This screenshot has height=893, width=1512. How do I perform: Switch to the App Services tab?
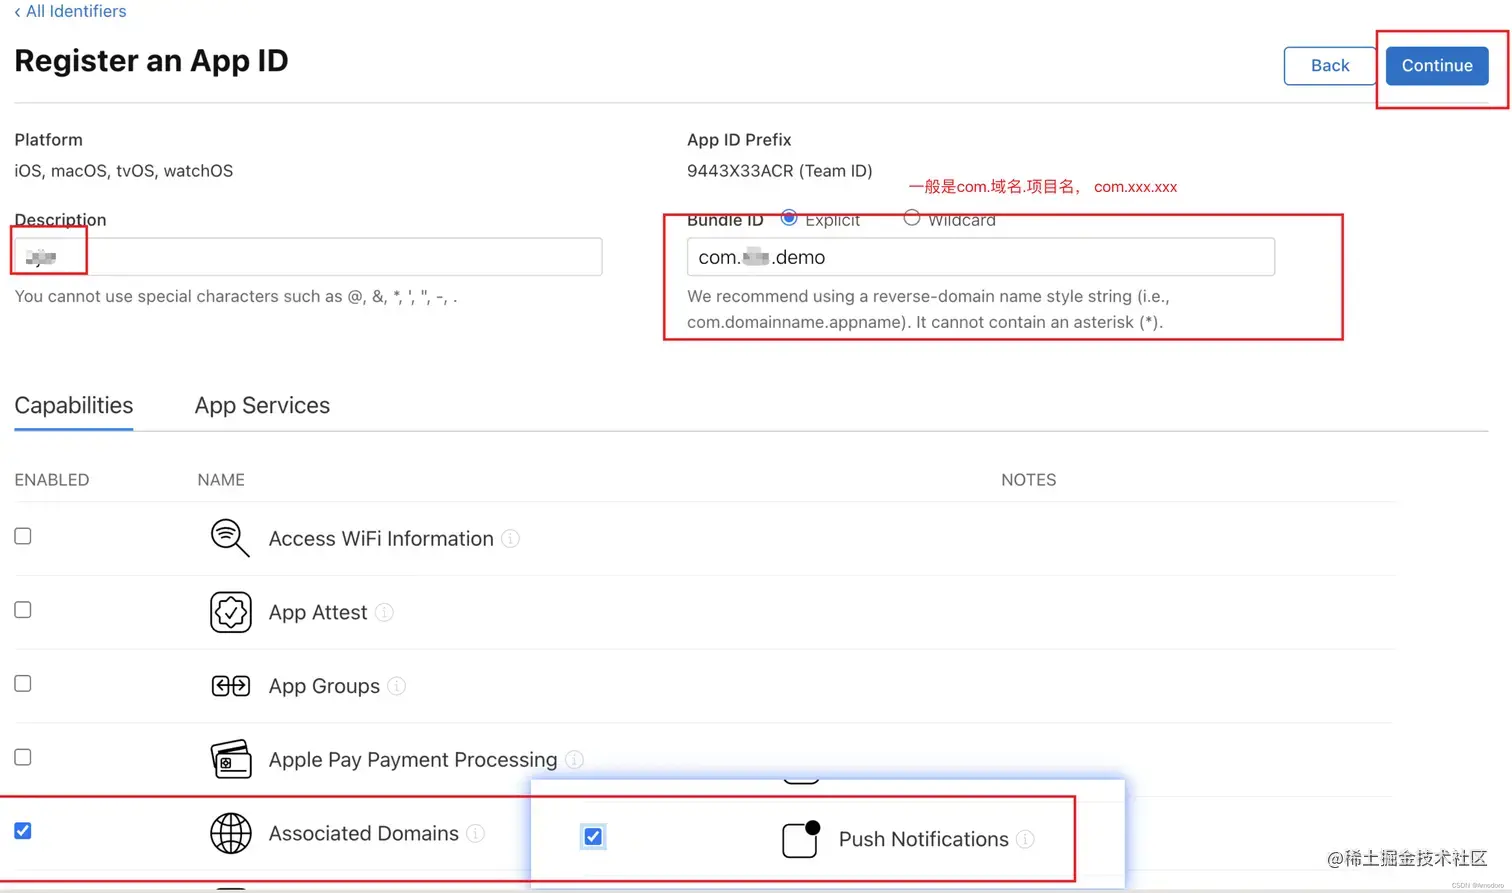coord(262,405)
